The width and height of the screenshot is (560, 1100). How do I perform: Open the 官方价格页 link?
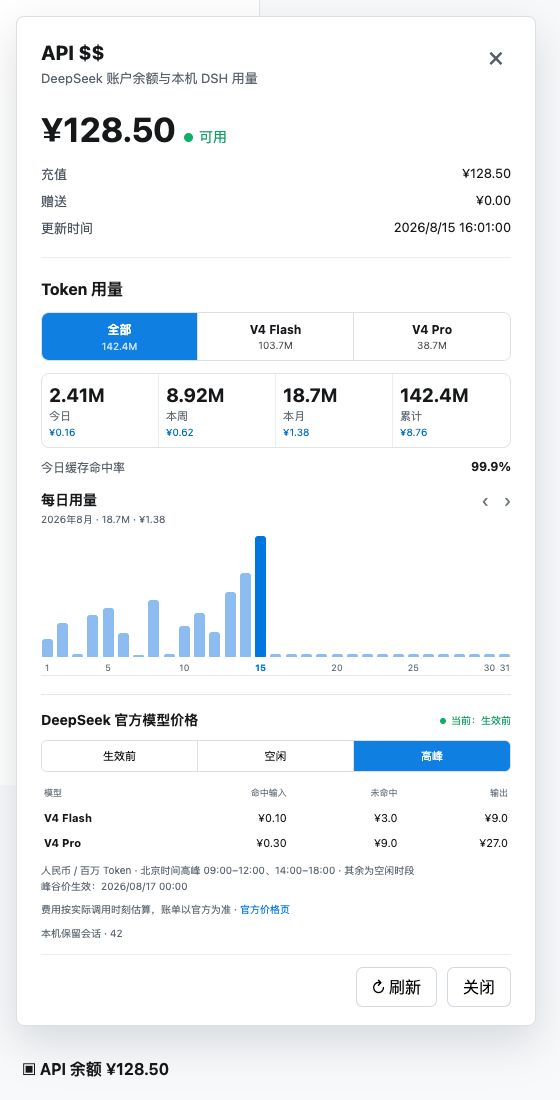point(265,910)
